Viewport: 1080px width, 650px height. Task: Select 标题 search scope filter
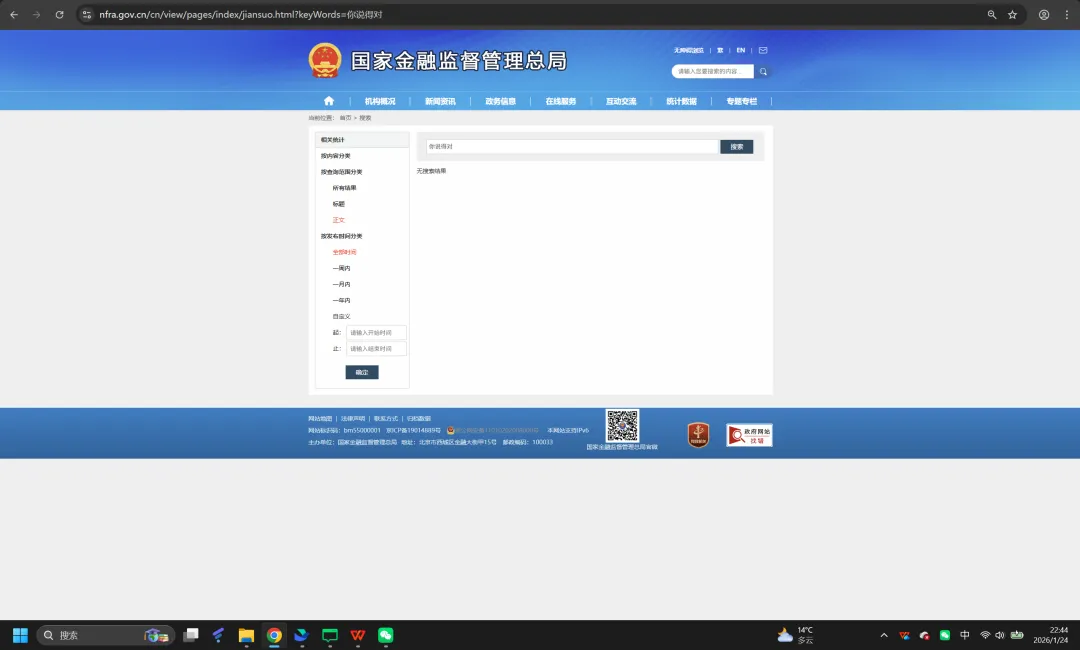(x=339, y=203)
